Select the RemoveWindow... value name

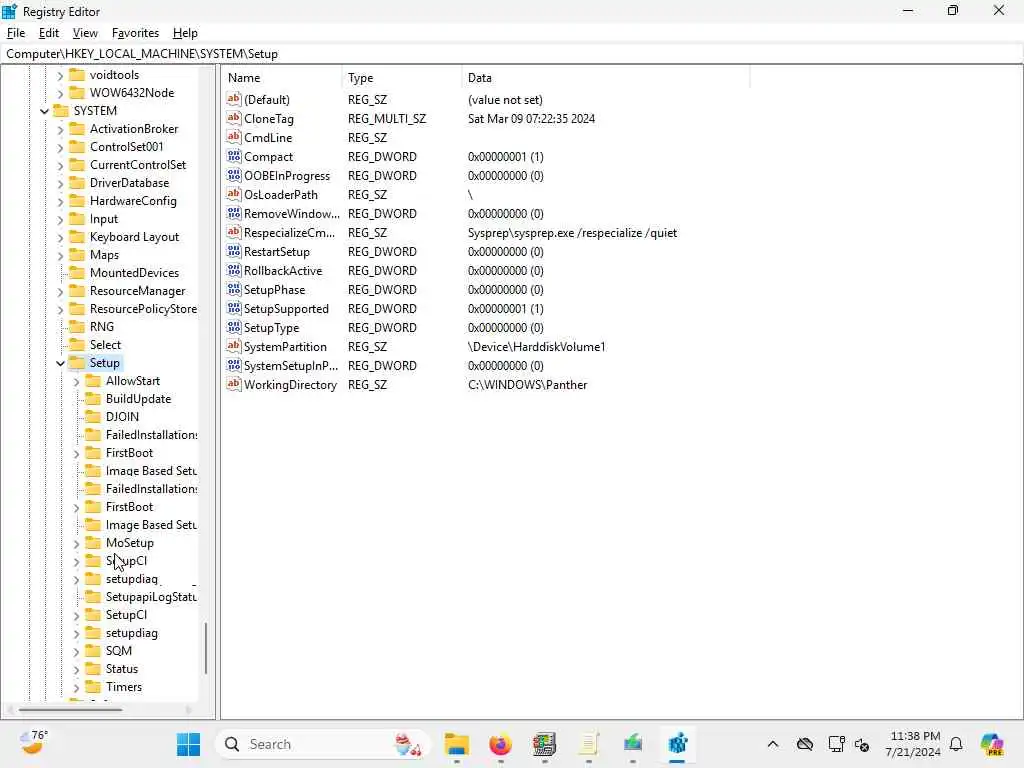[291, 214]
